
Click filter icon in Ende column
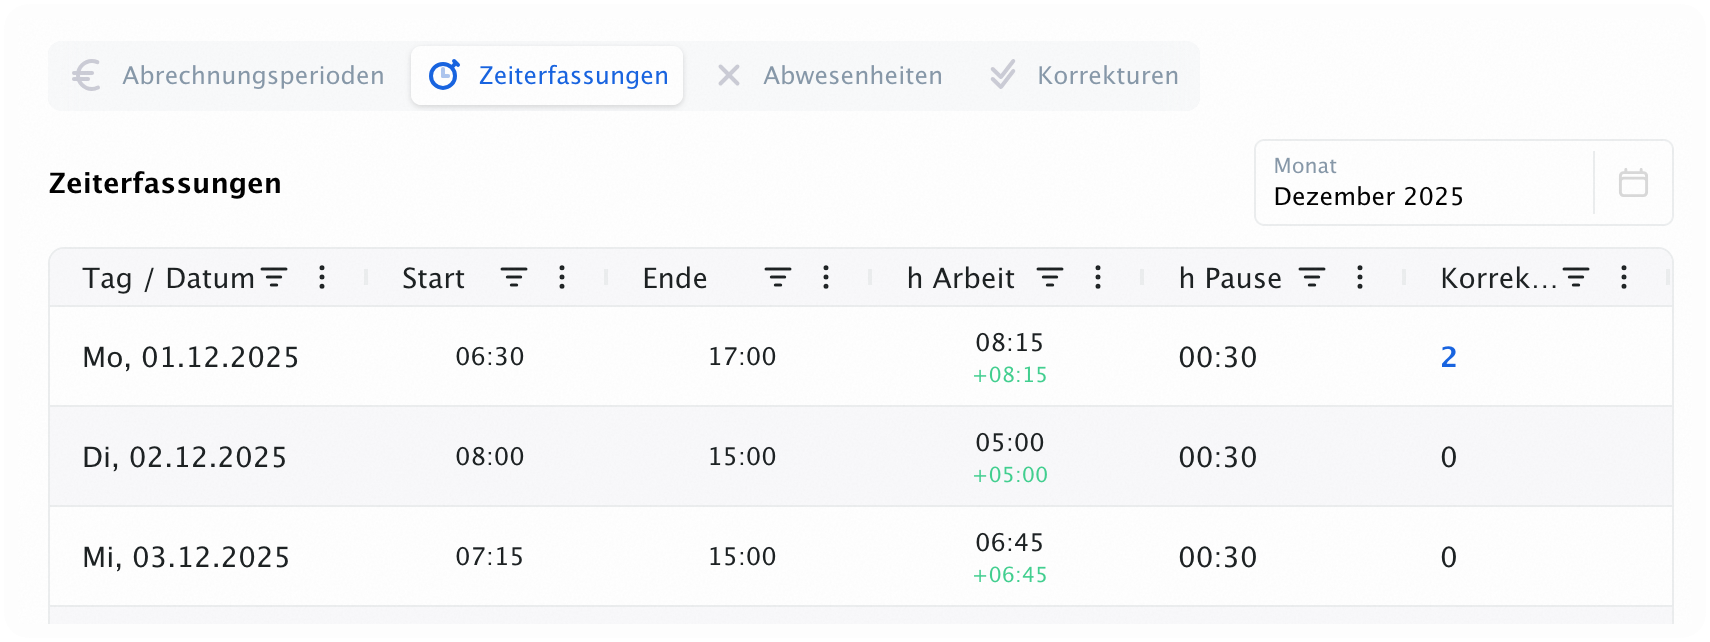[778, 277]
